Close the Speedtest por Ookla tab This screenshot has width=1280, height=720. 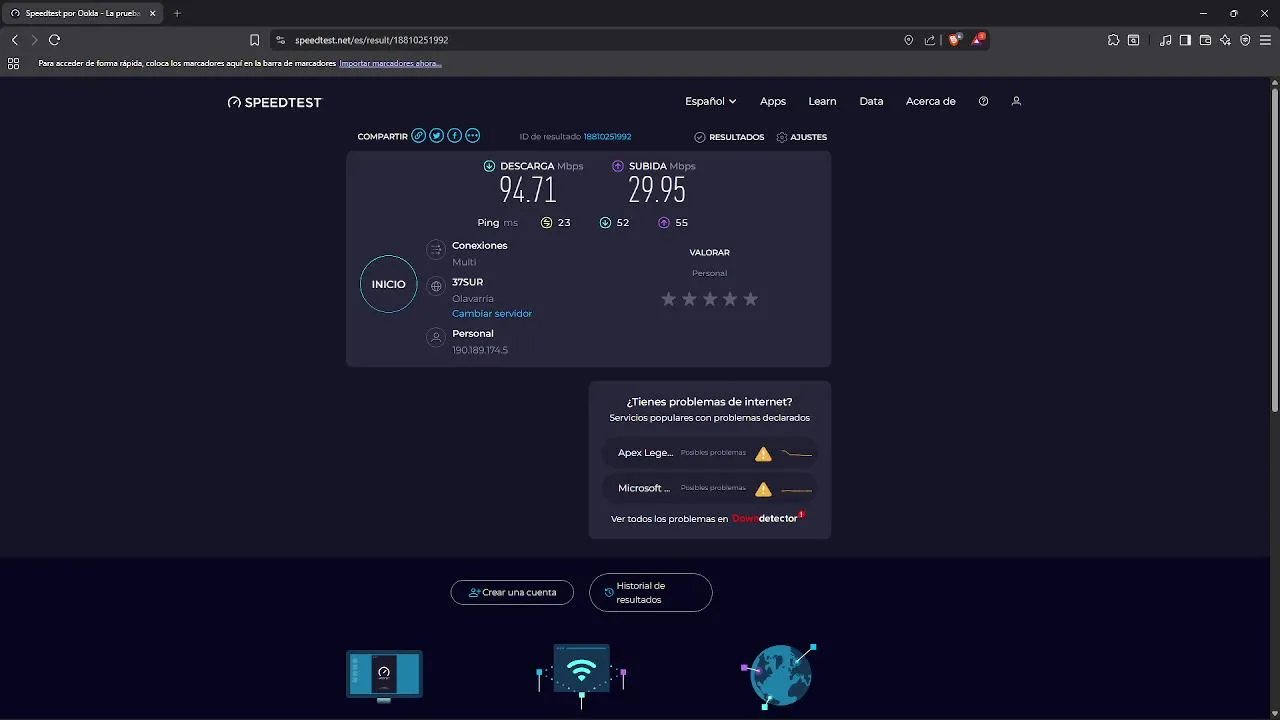pos(152,13)
